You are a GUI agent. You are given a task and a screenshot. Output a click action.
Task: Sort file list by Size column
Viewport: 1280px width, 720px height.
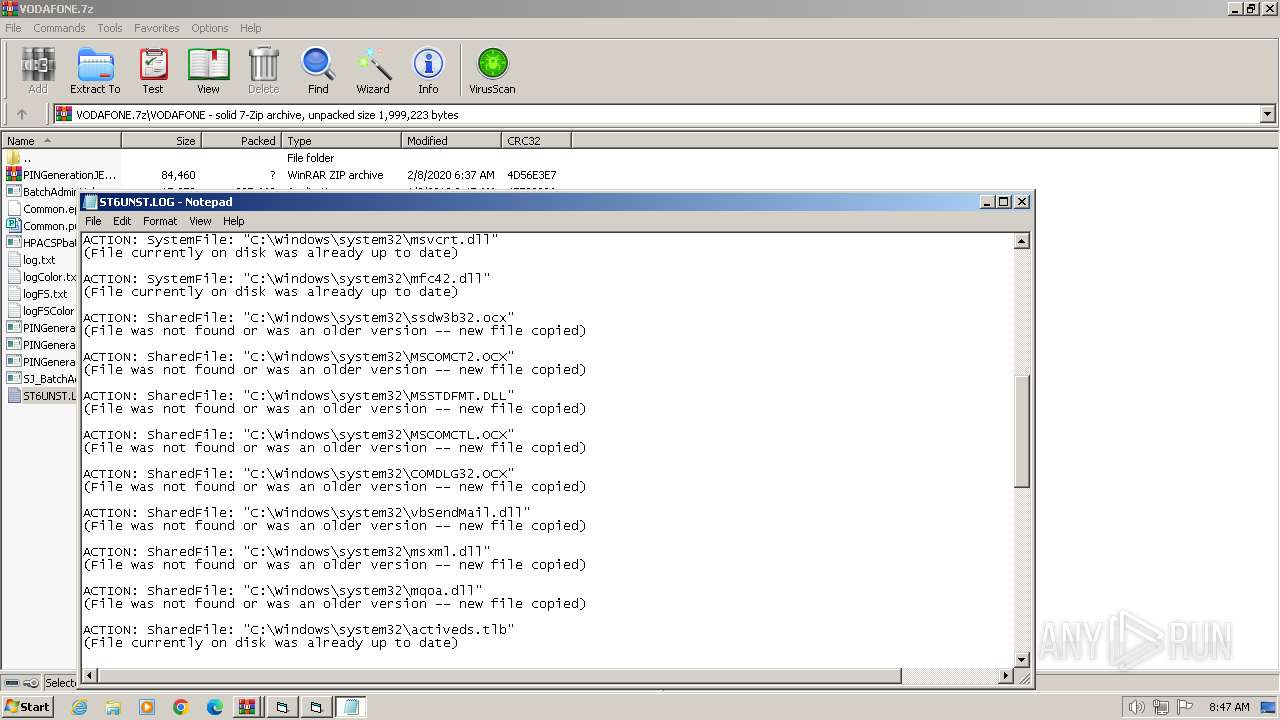[162, 141]
